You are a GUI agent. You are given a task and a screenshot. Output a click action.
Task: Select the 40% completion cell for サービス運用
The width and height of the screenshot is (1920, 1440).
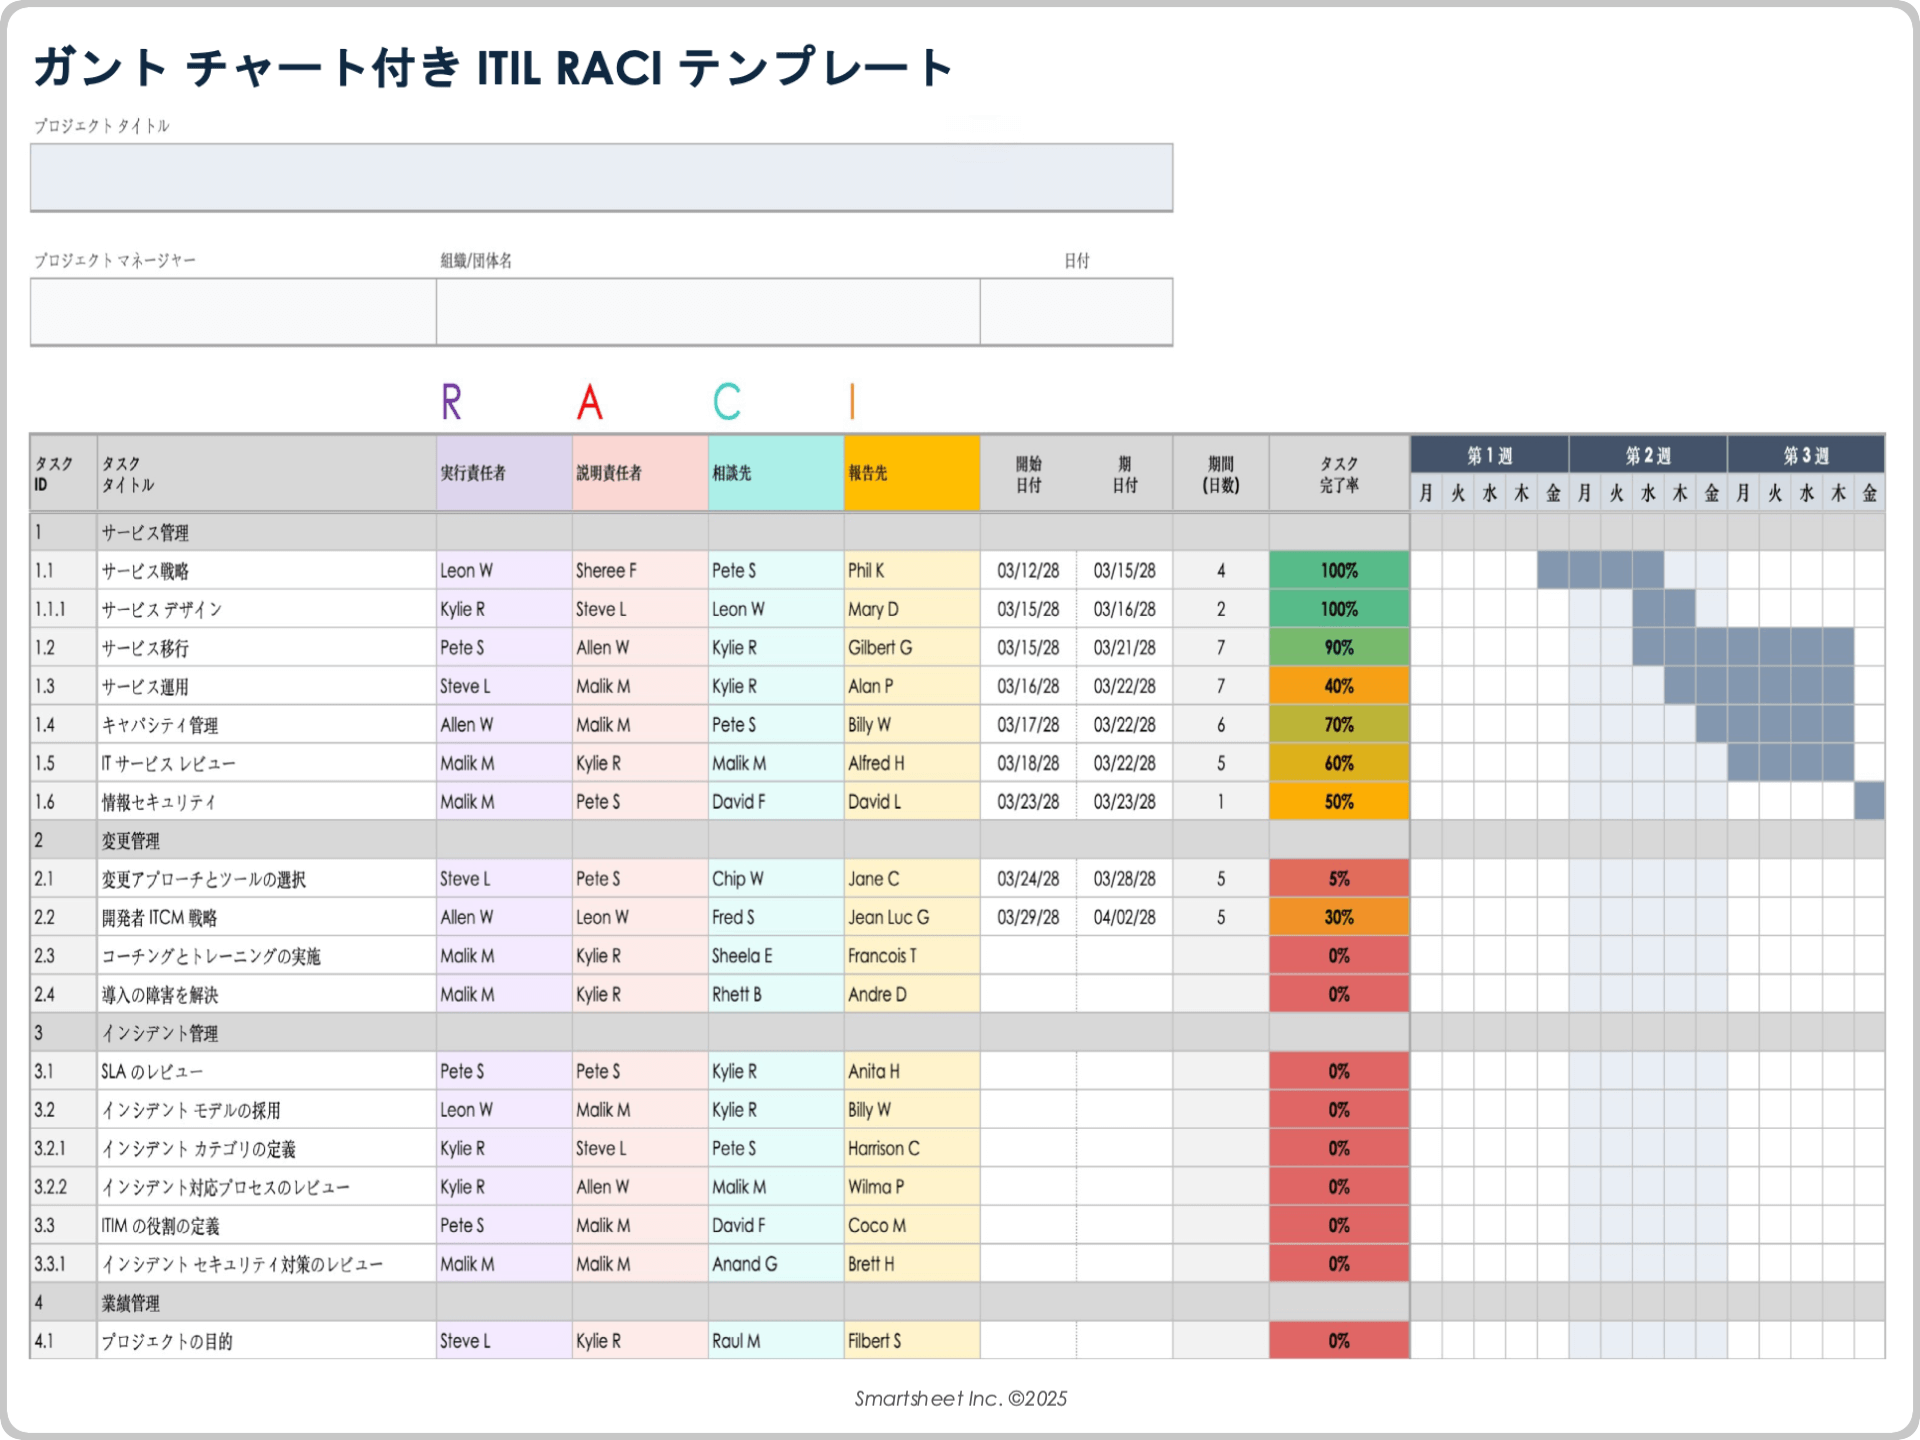(1339, 686)
